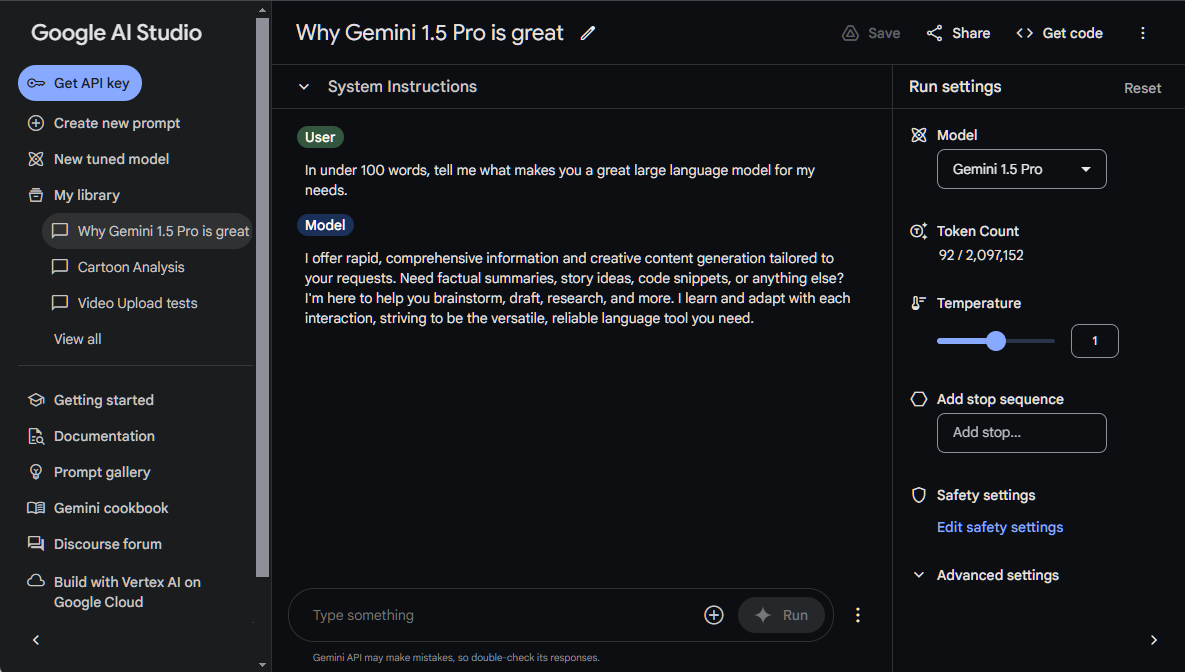Collapse the right Run settings panel
1185x672 pixels.
[x=1154, y=640]
